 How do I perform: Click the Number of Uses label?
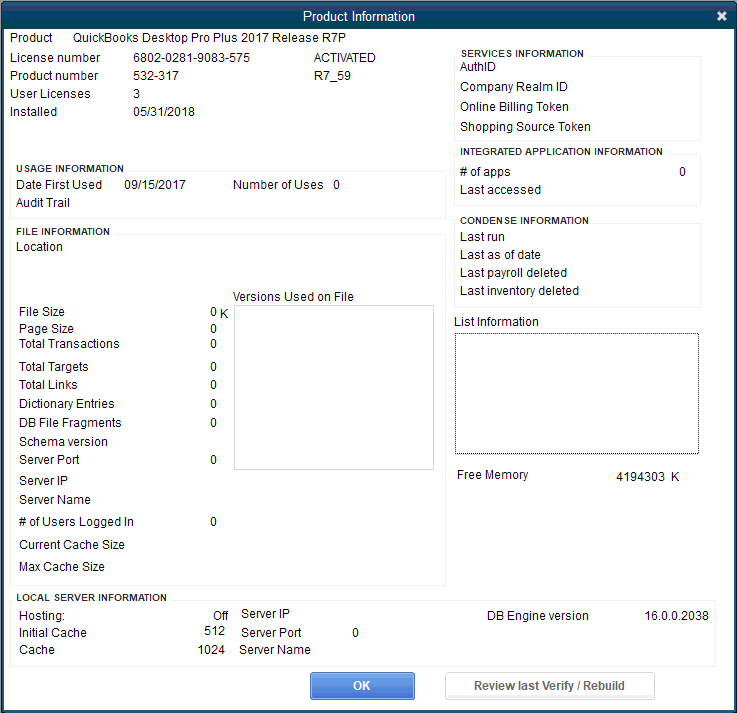(x=278, y=185)
